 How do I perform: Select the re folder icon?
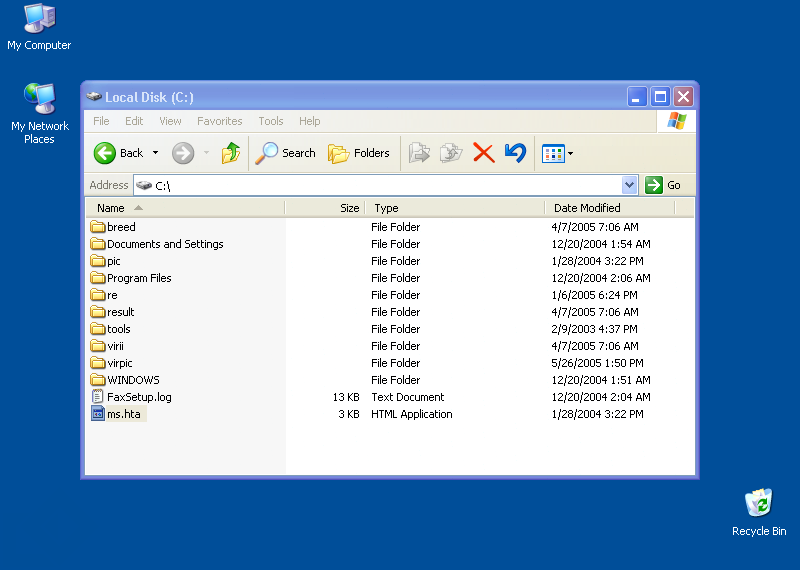click(x=97, y=294)
